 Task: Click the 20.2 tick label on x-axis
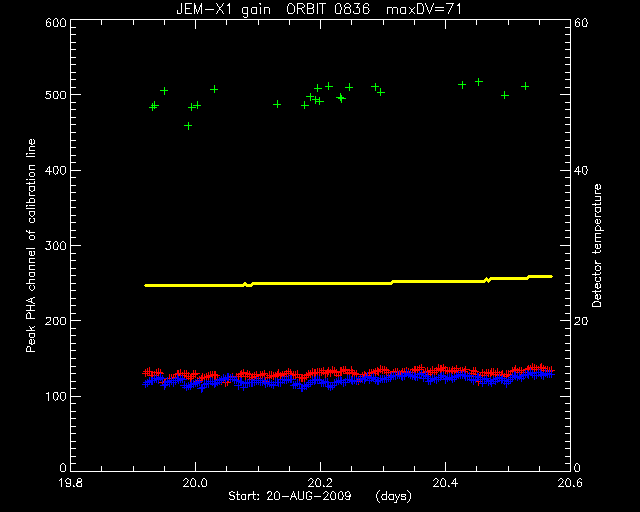[320, 483]
